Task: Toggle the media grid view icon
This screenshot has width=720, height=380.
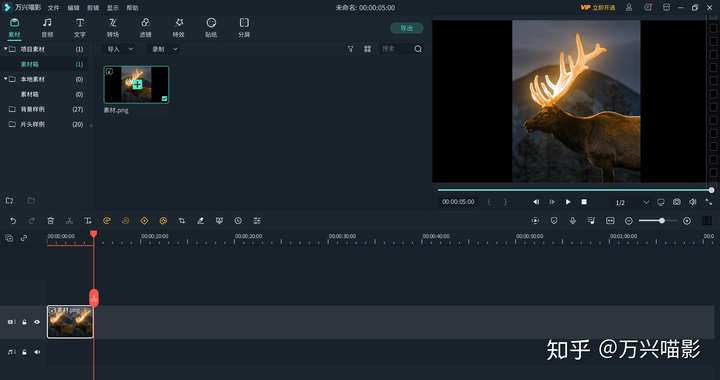Action: 367,49
